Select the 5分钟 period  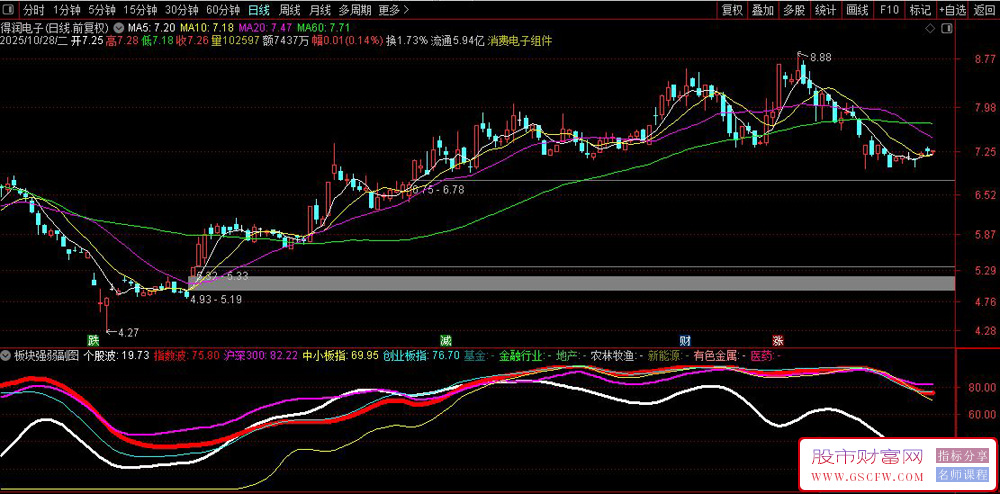[101, 10]
